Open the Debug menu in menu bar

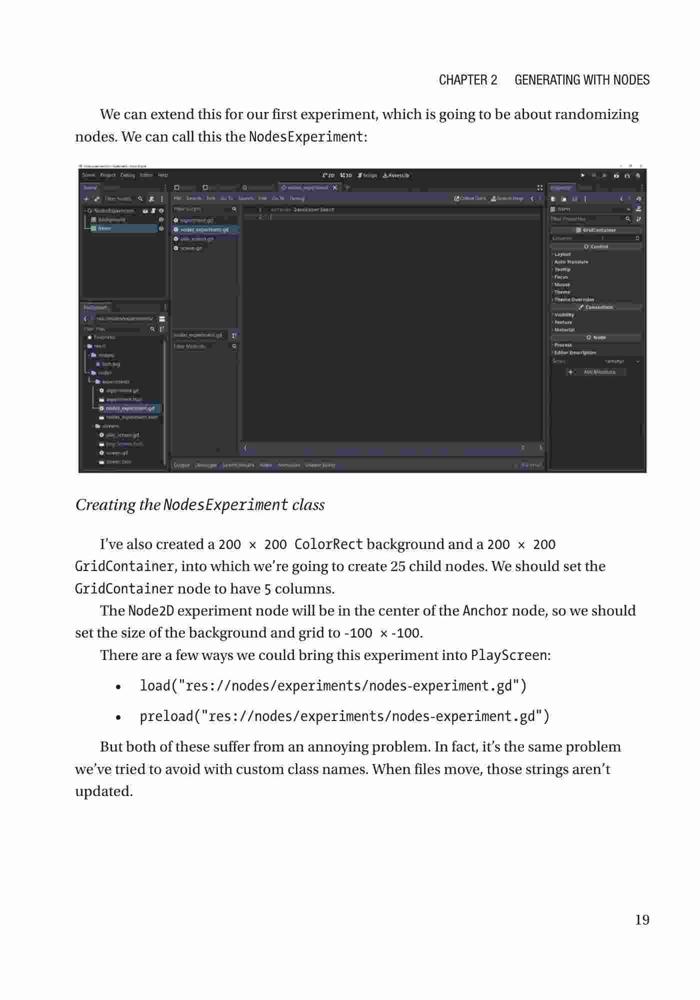[x=128, y=175]
